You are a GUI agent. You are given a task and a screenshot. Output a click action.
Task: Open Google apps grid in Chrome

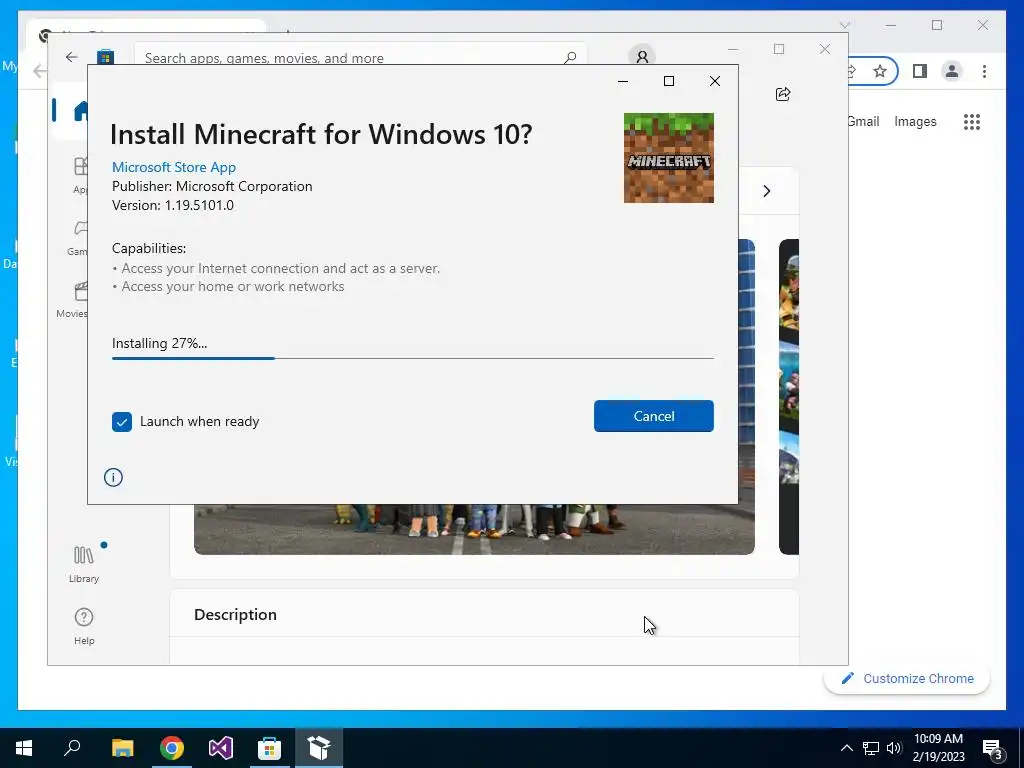tap(972, 122)
